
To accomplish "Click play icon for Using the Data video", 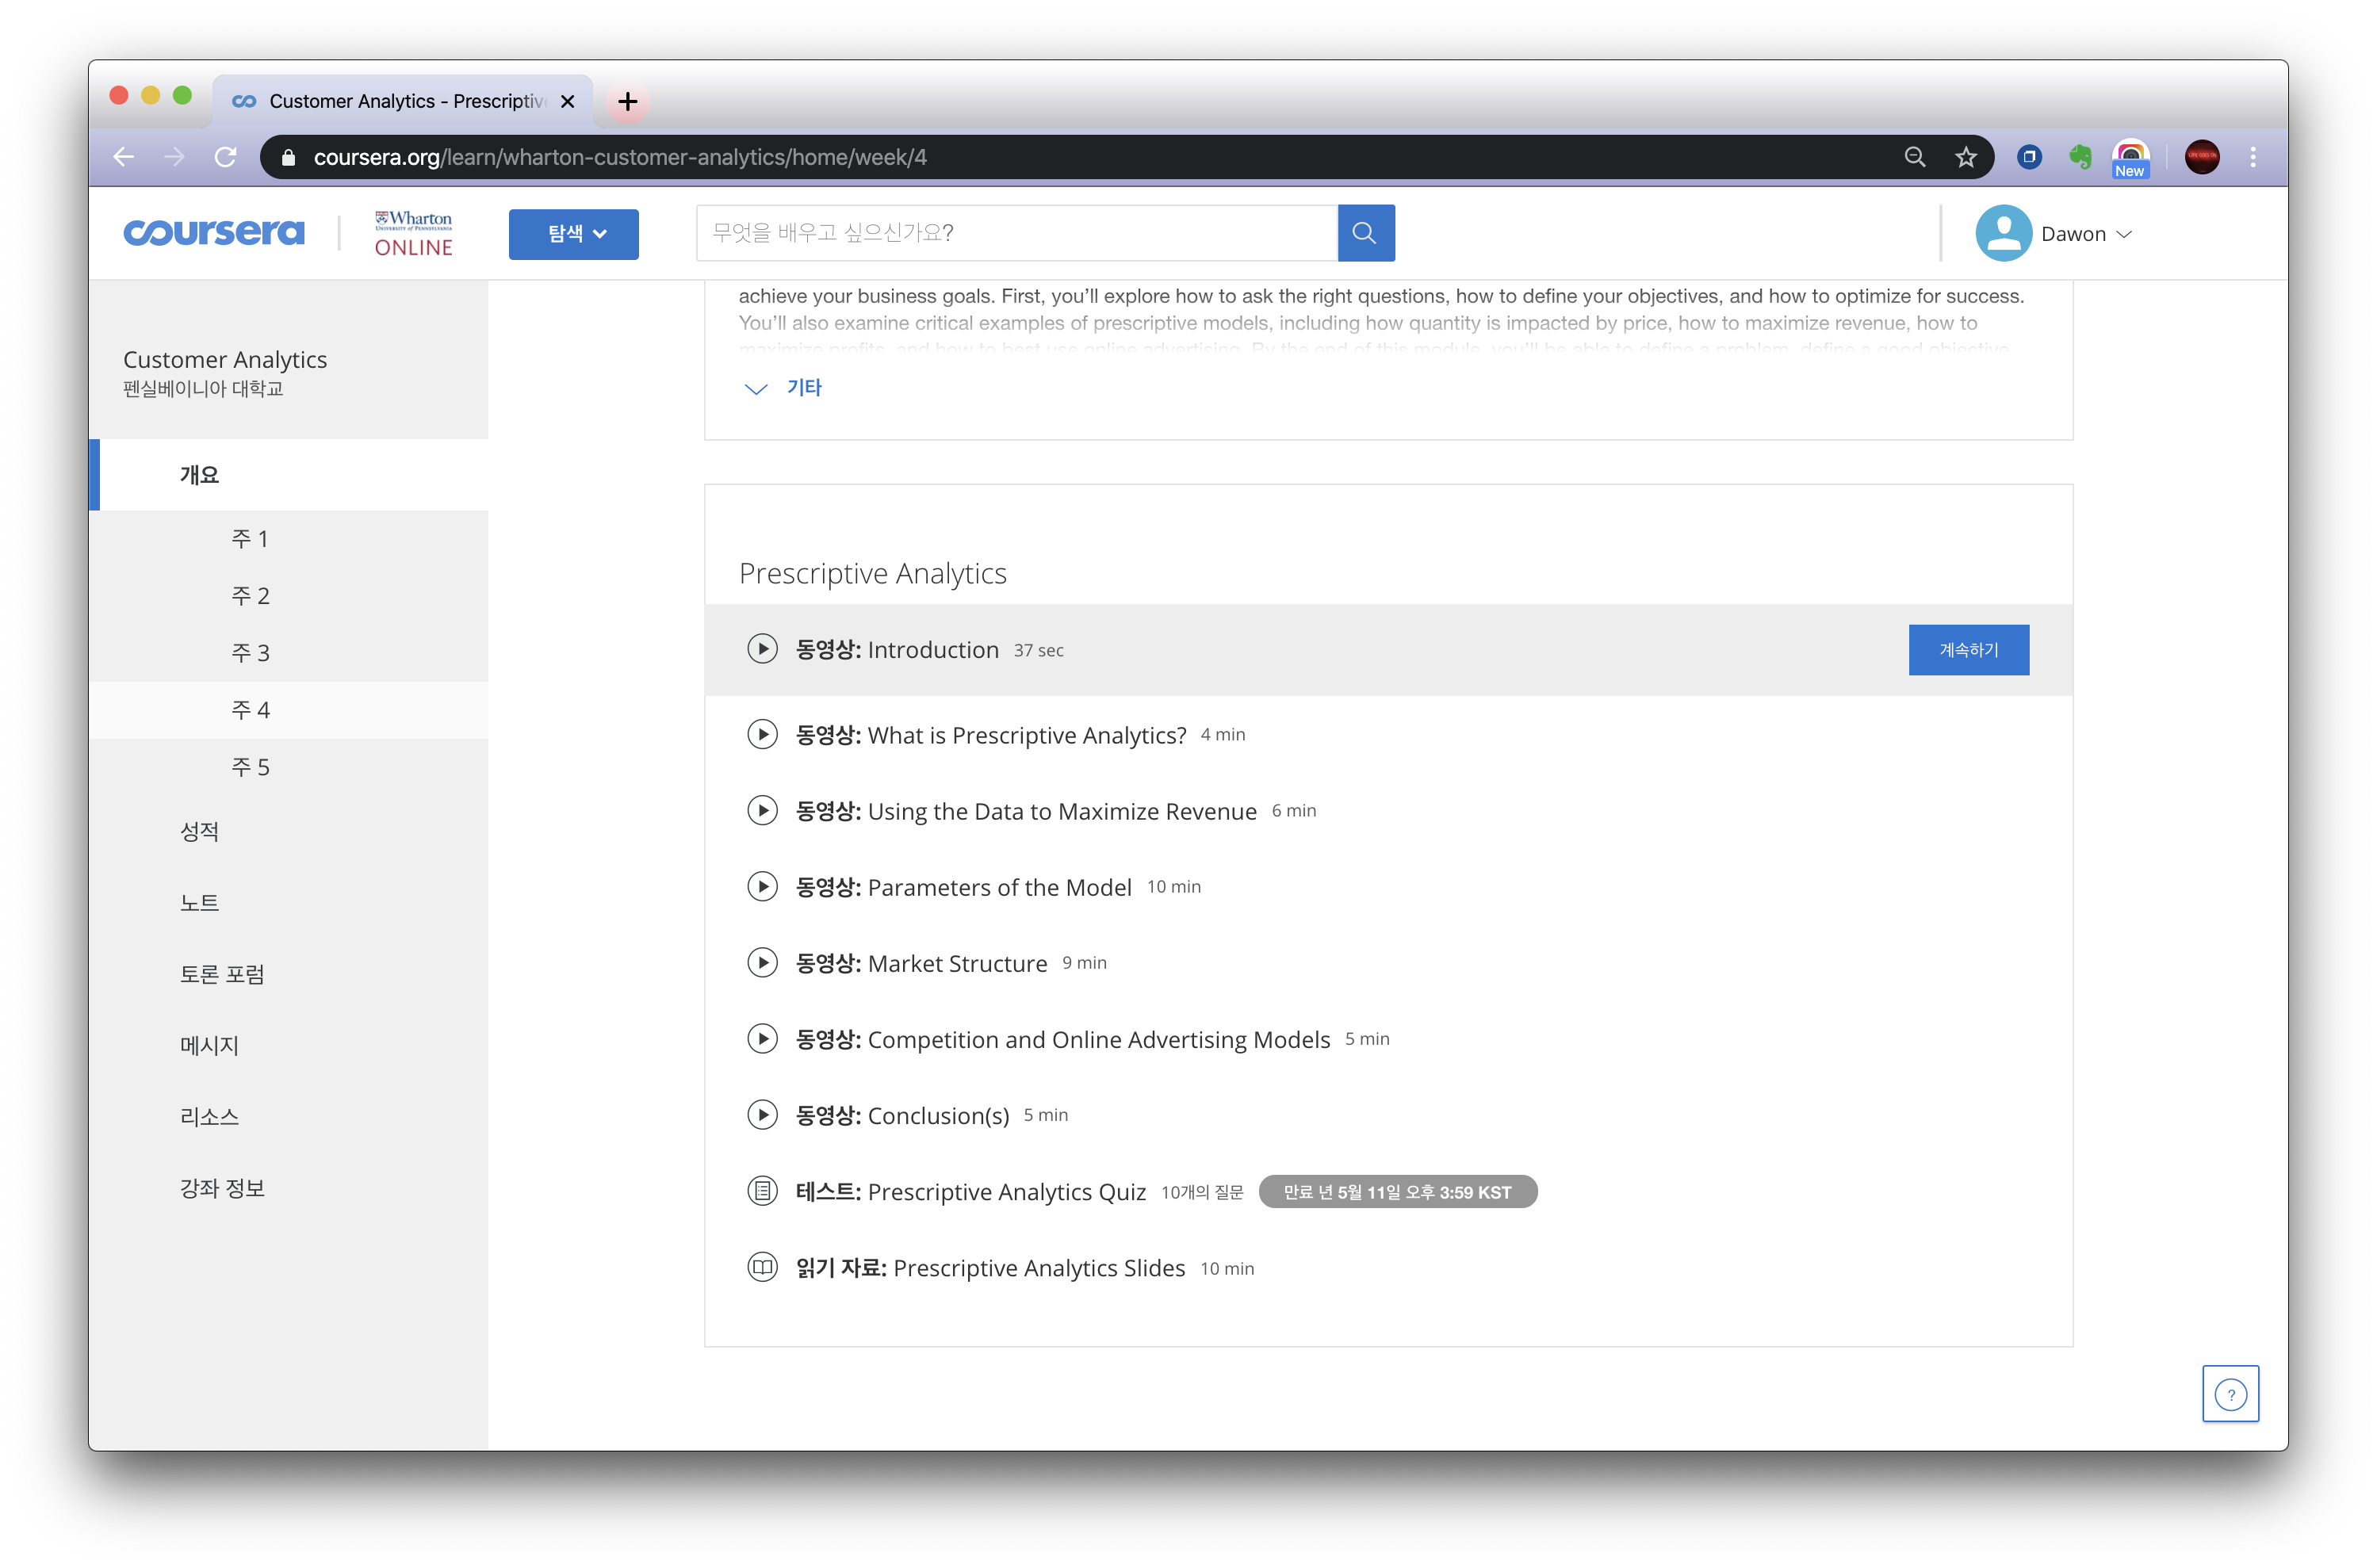I will (x=762, y=810).
